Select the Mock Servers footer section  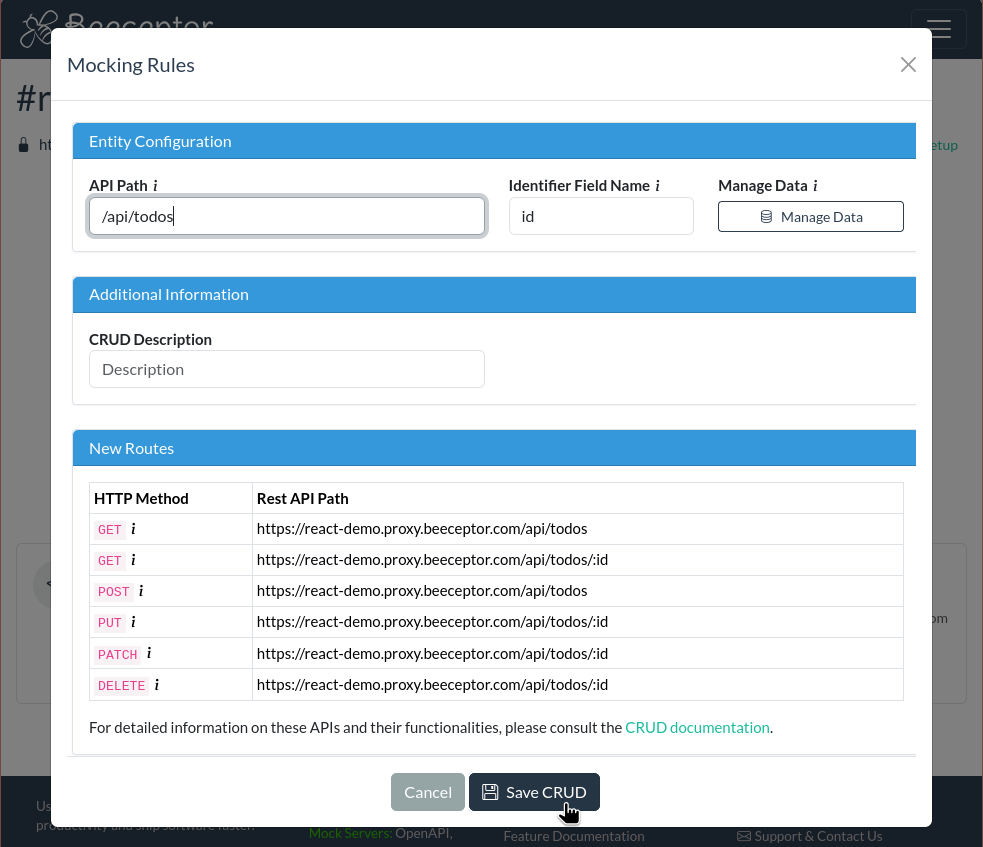tap(350, 832)
